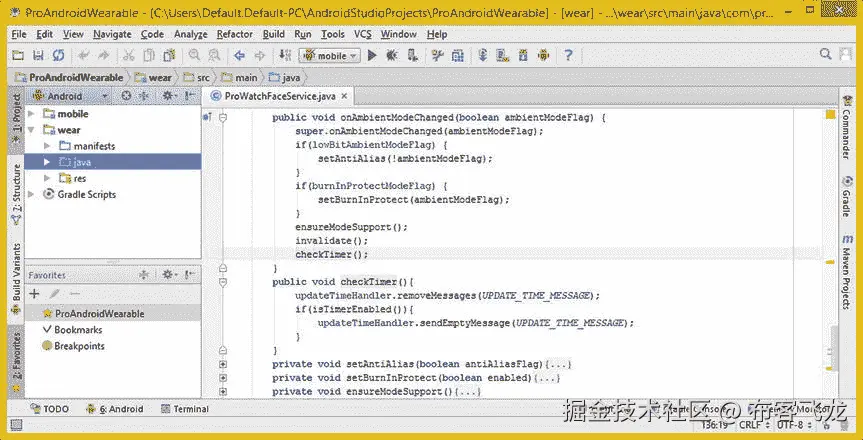The image size is (863, 440).
Task: Click the Make Project build icon
Action: coord(285,55)
